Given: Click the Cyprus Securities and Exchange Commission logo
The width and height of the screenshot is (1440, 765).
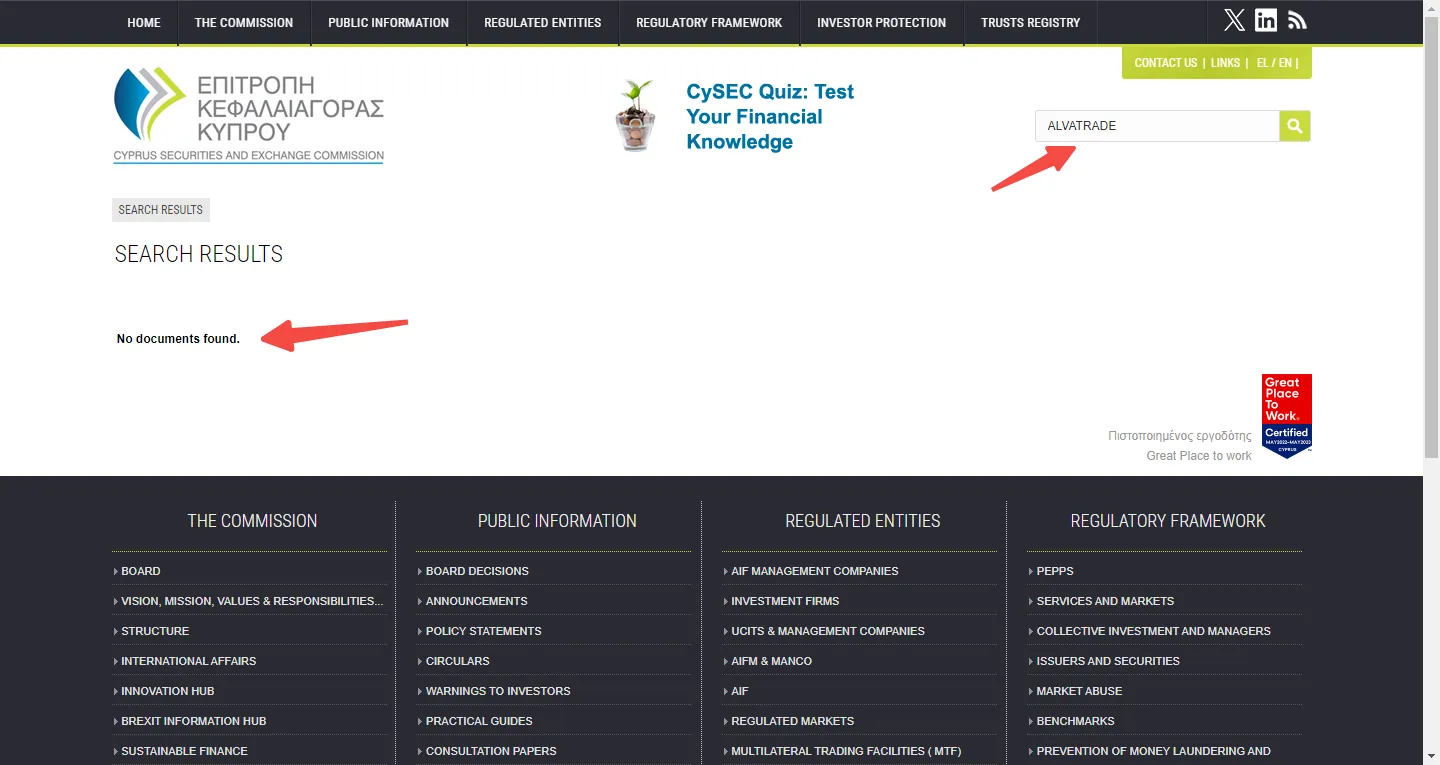Looking at the screenshot, I should tap(249, 115).
